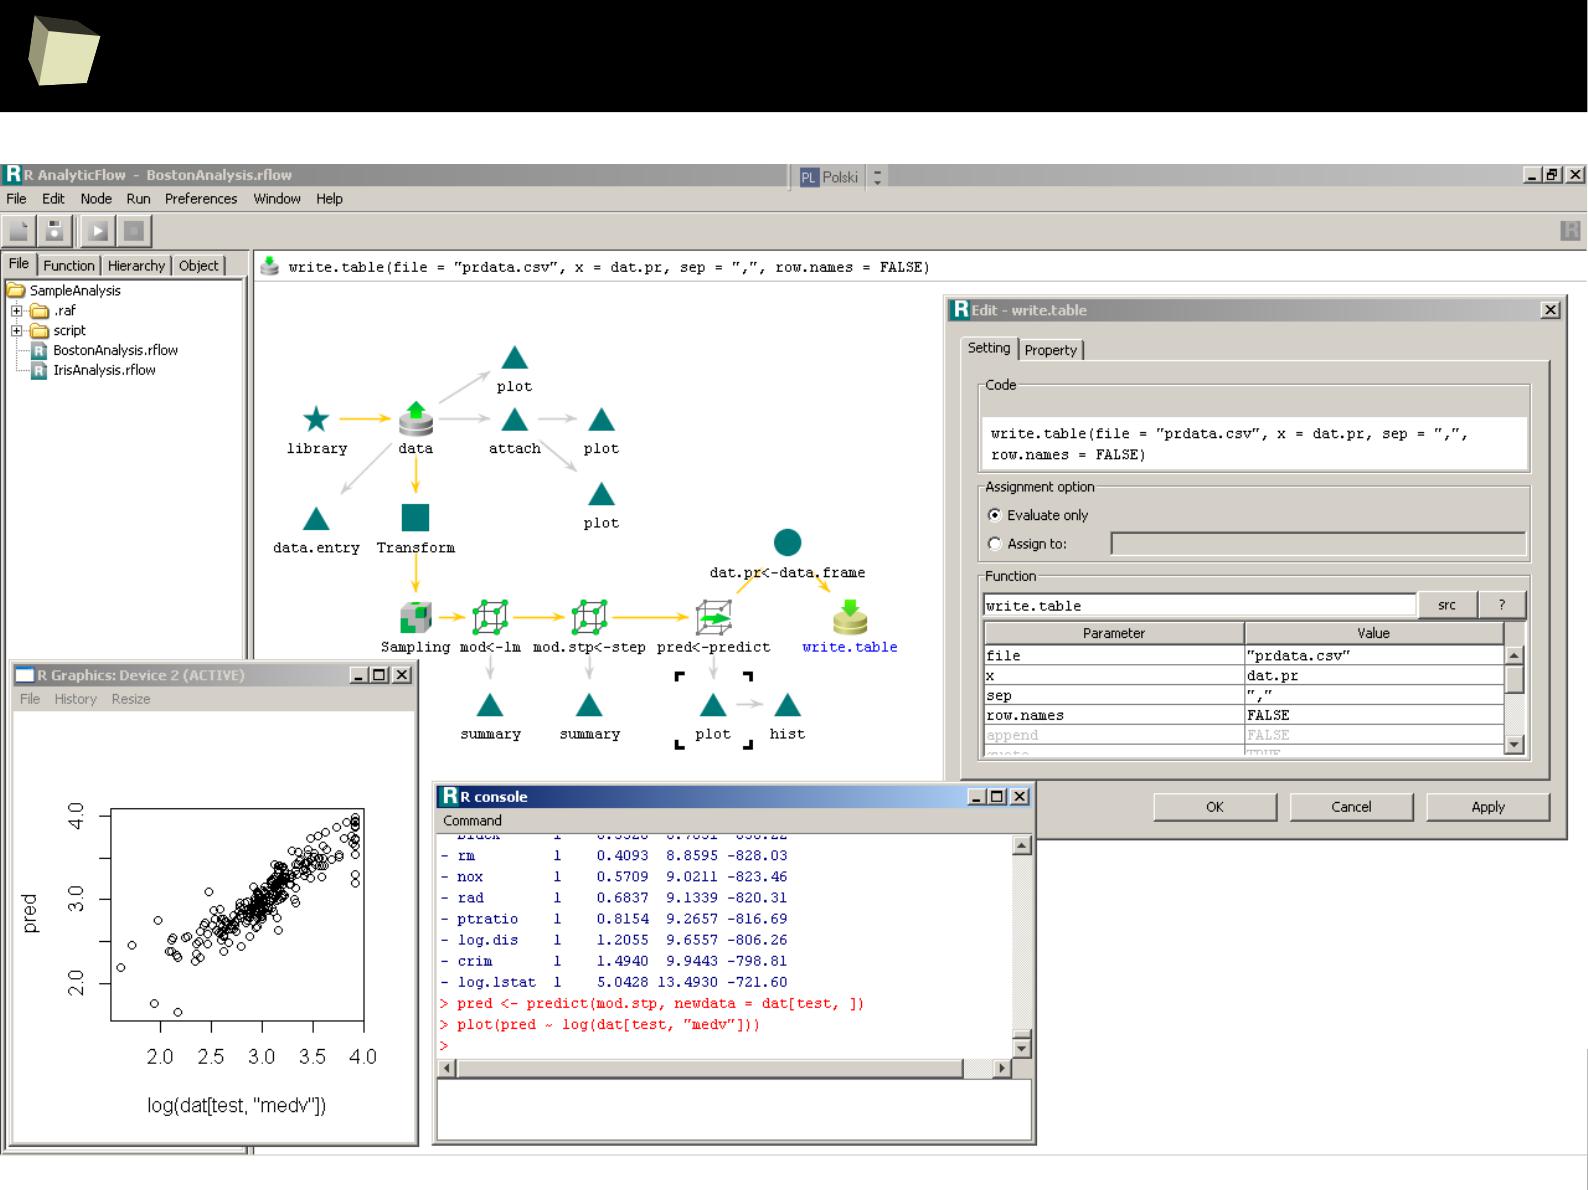Viewport: 1588px width, 1190px height.
Task: Select the bracketed plot node beside hist
Action: pyautogui.click(x=713, y=705)
